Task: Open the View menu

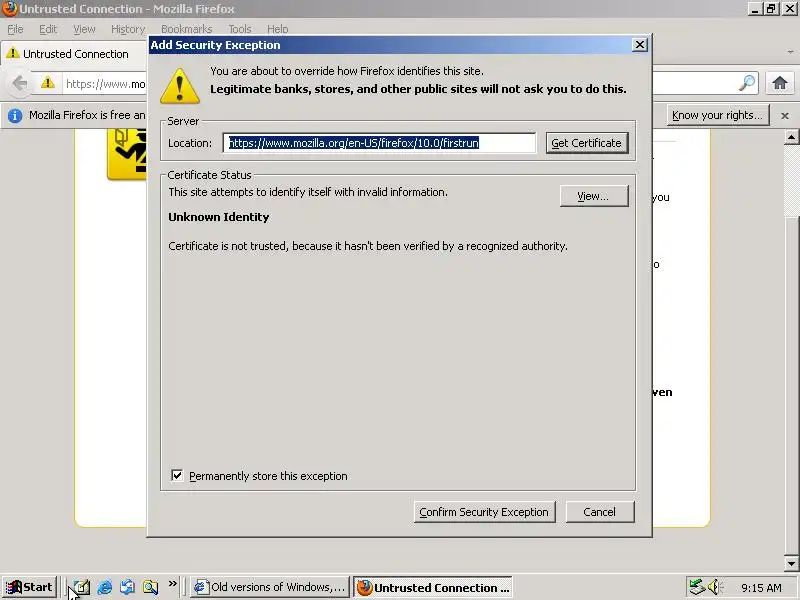Action: tap(84, 29)
